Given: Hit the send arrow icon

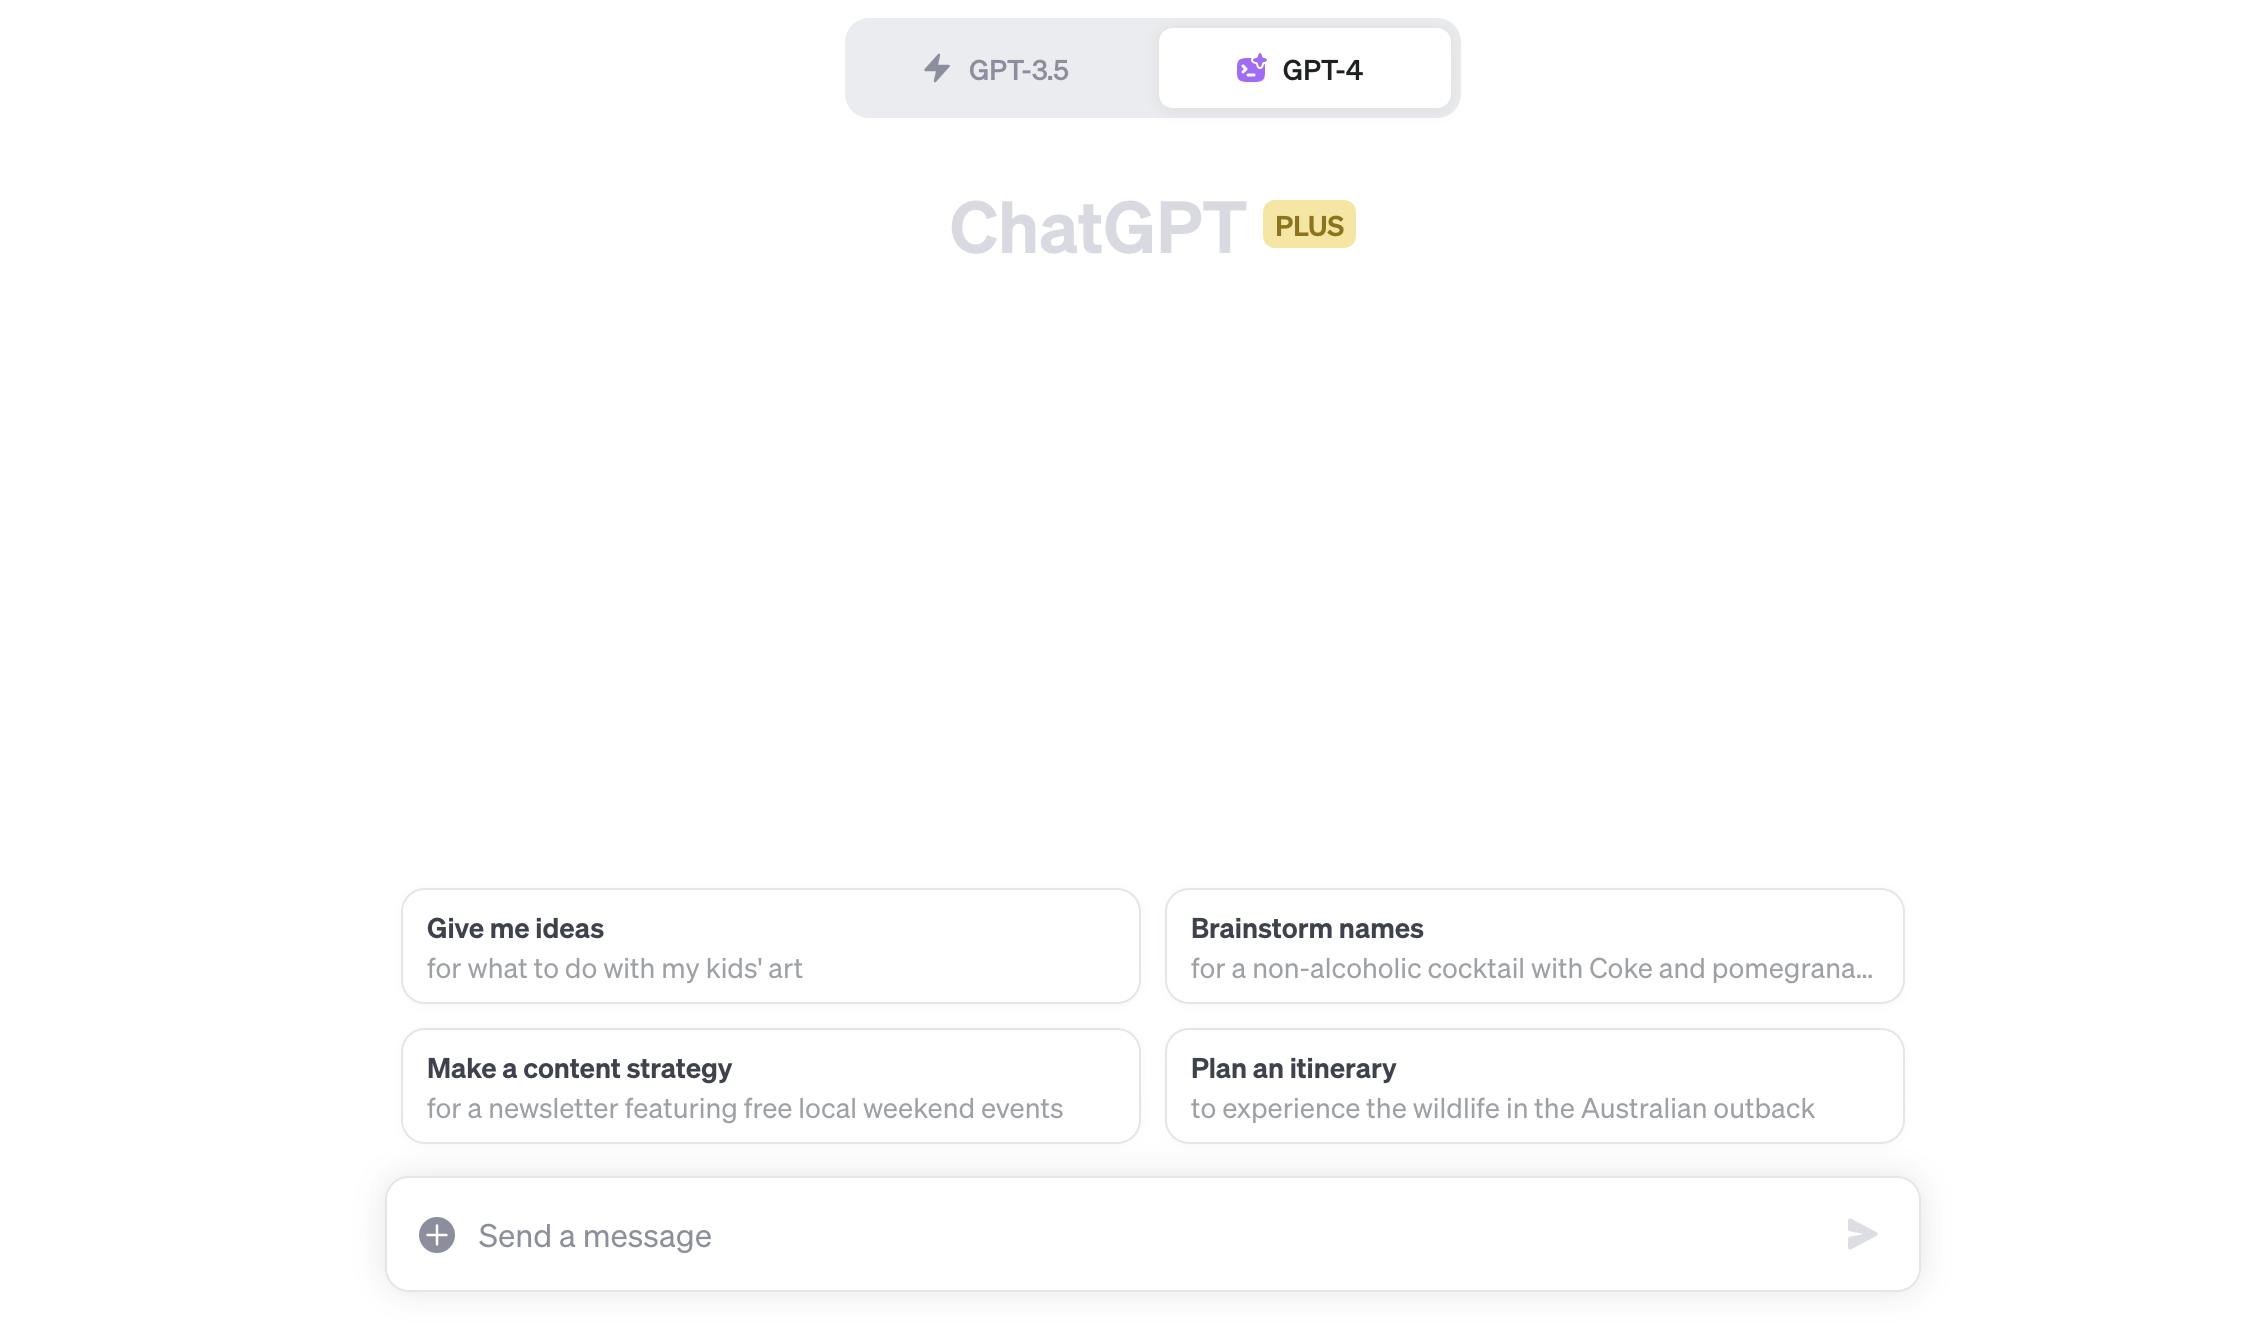Looking at the screenshot, I should tap(1861, 1234).
